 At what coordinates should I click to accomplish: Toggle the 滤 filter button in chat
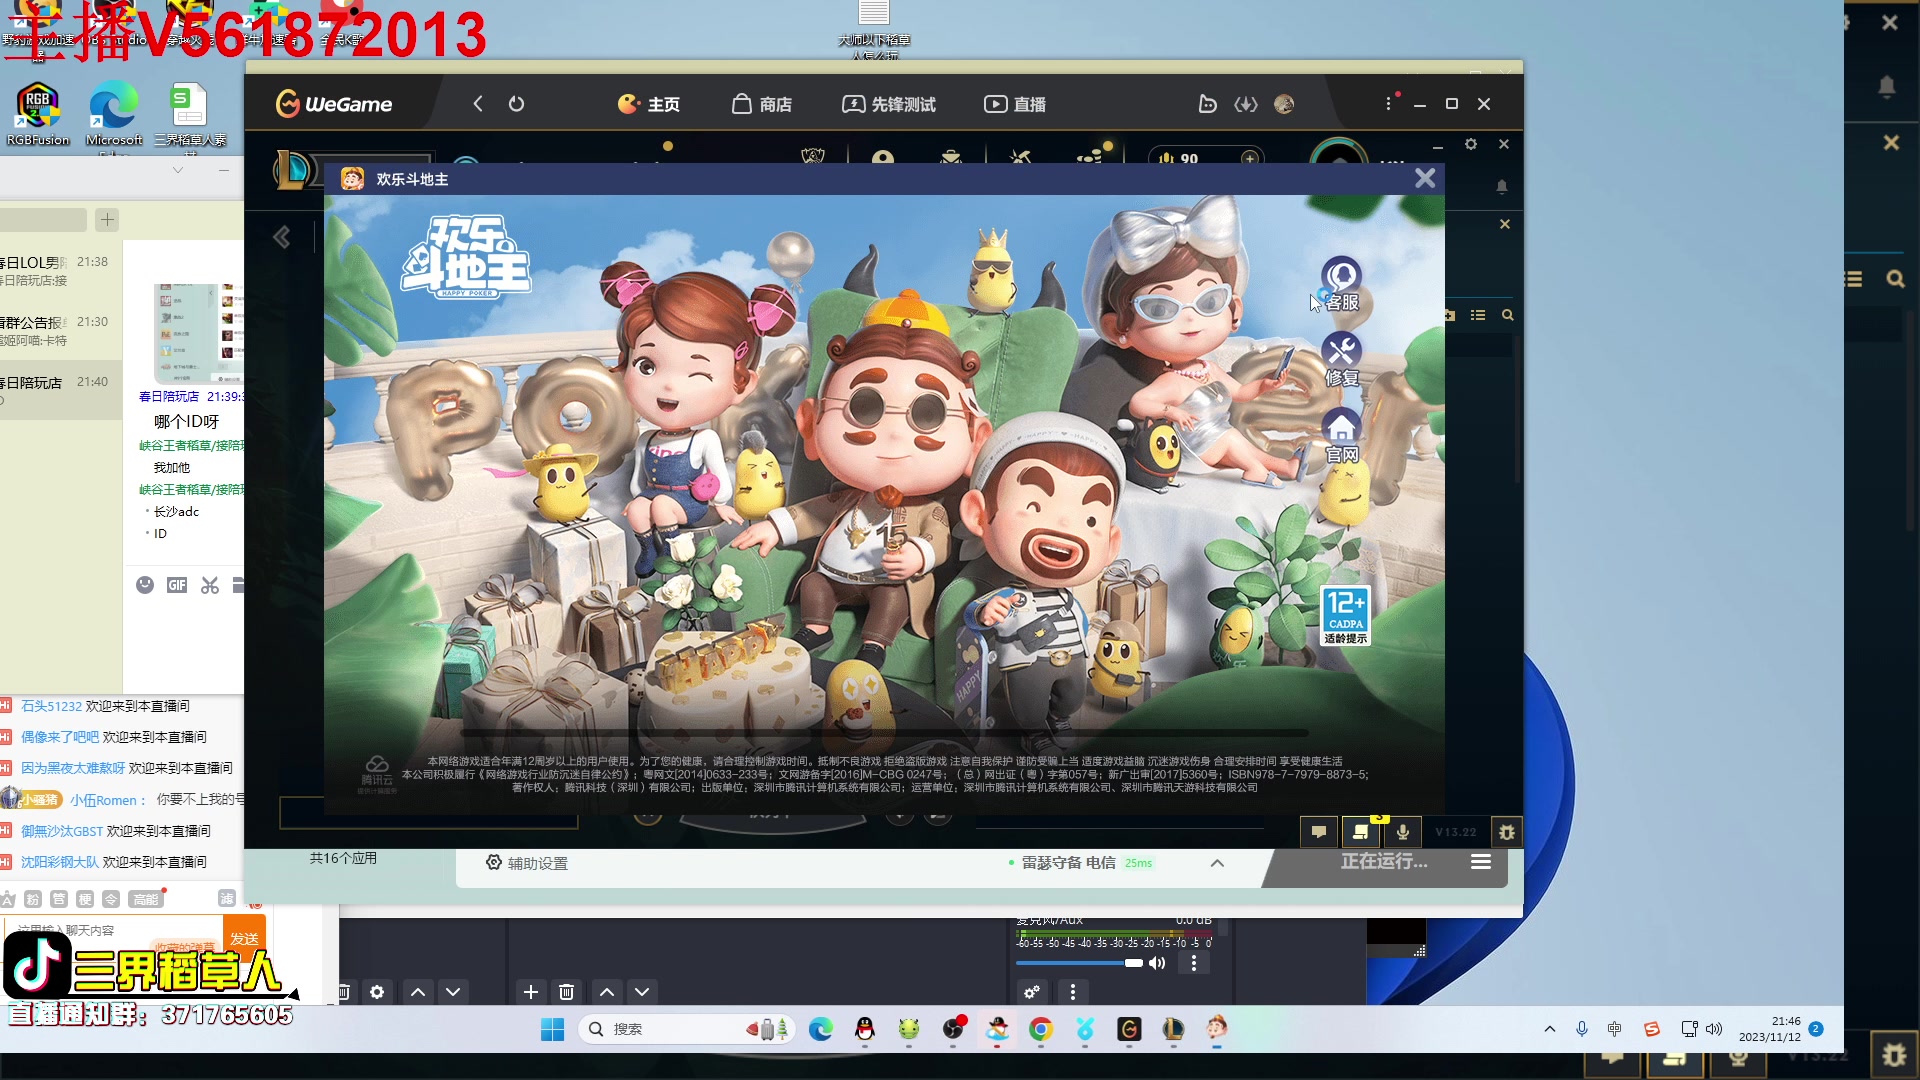[227, 898]
